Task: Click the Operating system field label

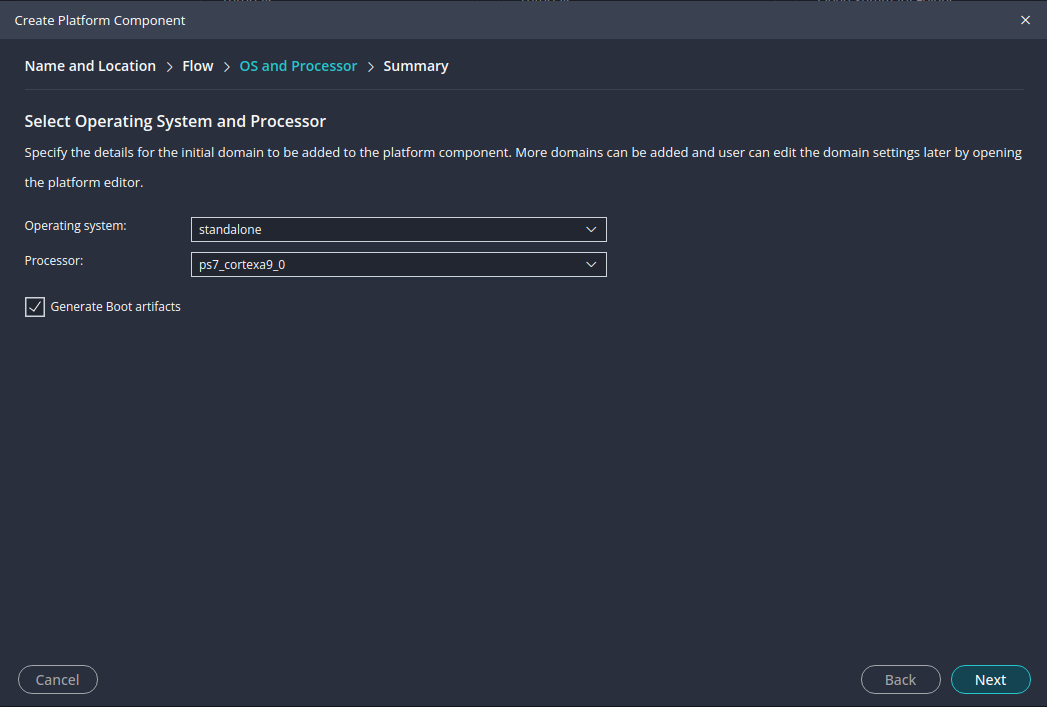Action: click(x=76, y=226)
